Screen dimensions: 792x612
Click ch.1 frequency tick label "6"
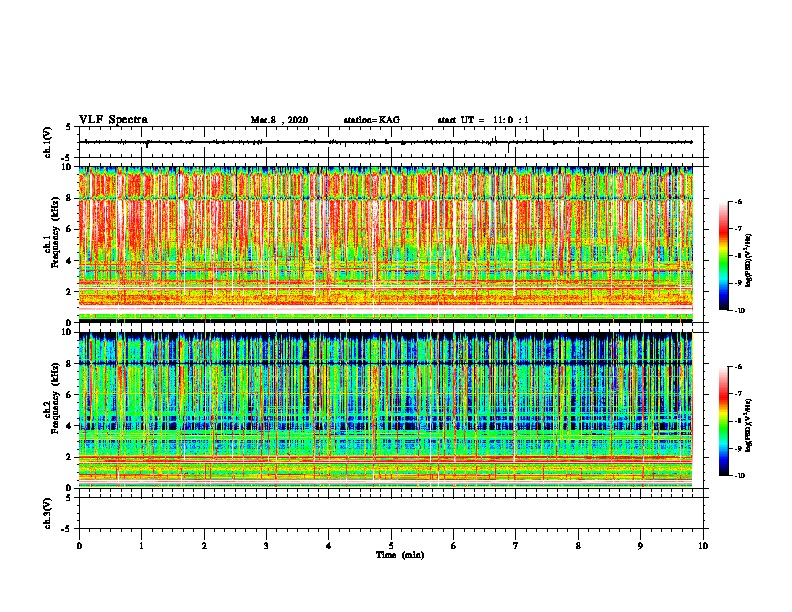(x=70, y=230)
